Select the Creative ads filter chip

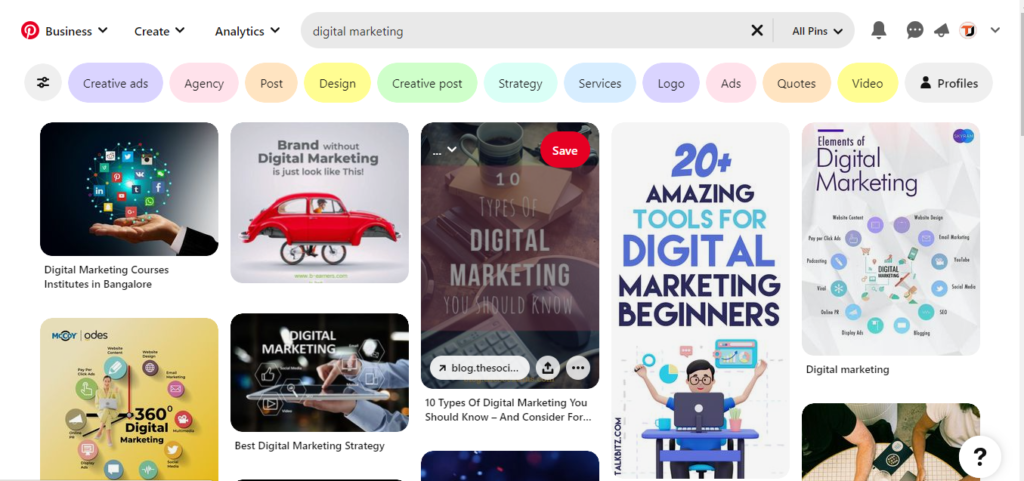pos(116,83)
